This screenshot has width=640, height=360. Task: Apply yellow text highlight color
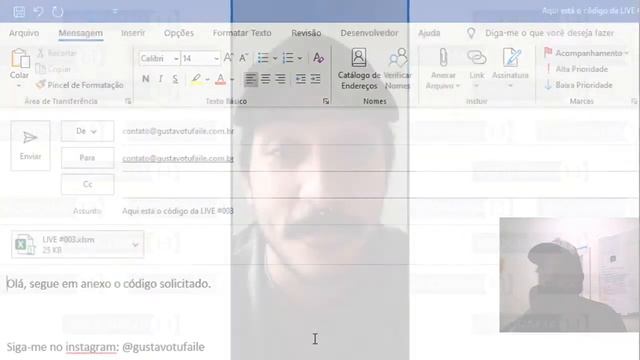pos(196,79)
